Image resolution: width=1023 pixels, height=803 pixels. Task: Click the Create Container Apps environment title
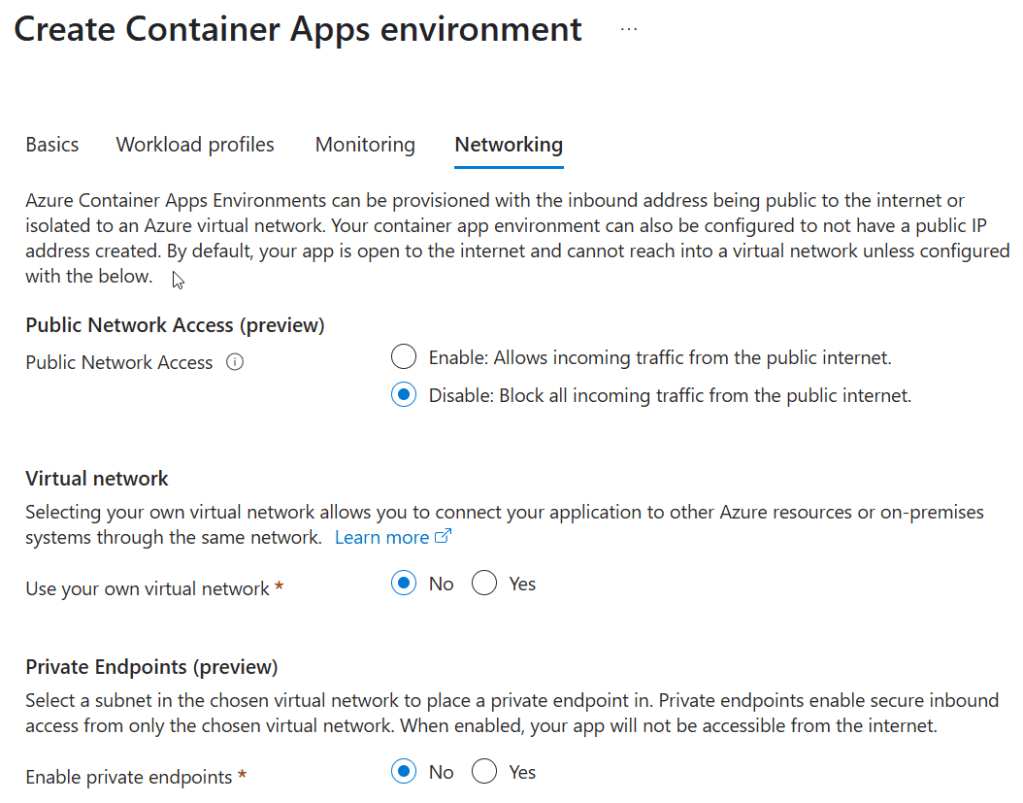pos(297,29)
